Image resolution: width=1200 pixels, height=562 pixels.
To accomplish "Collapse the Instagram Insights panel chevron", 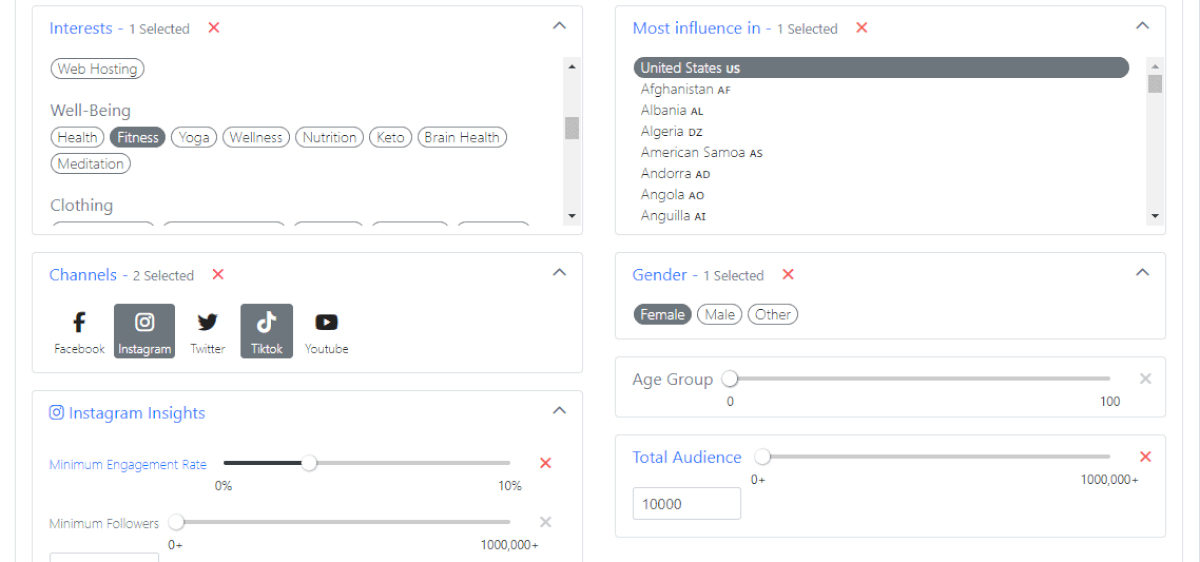I will 560,410.
